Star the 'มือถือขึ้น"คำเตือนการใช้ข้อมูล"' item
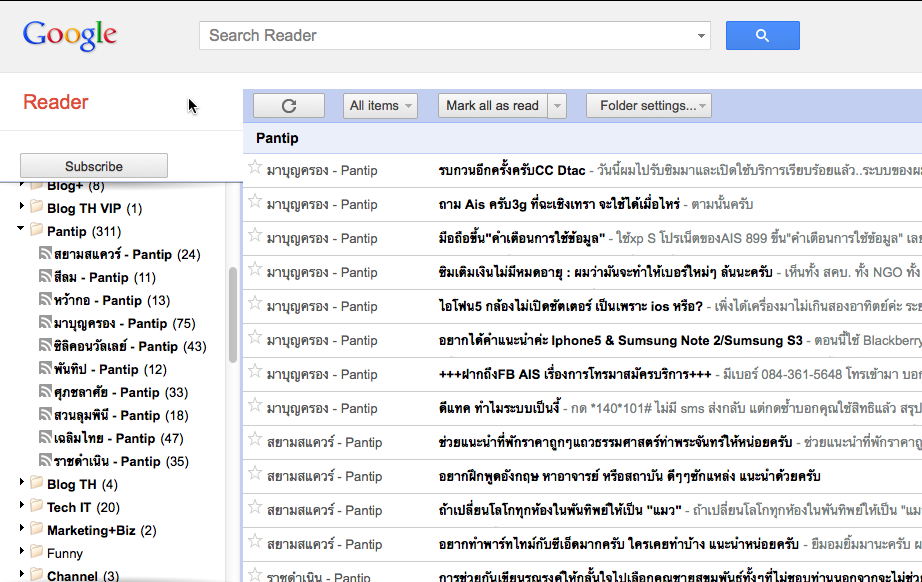Screen dimensions: 922x582 [255, 236]
